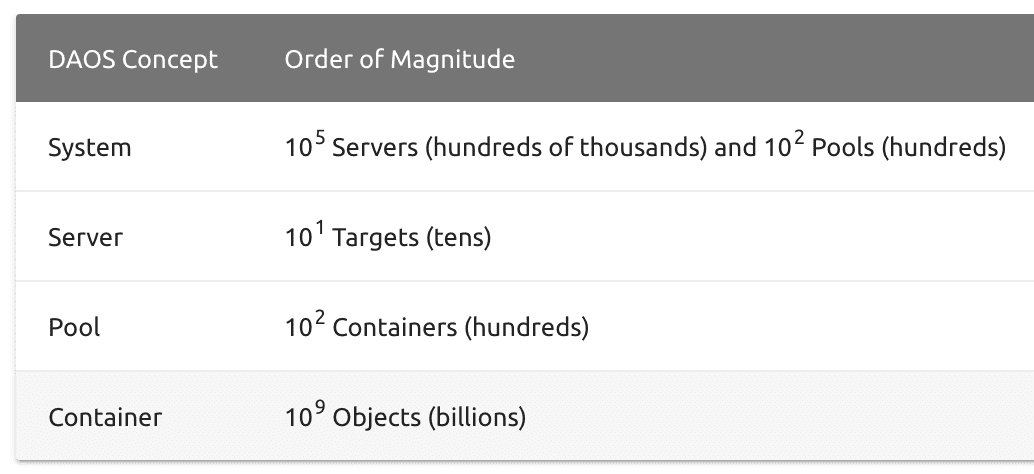Click the "(billions)" text in last row
This screenshot has width=1034, height=474.
[477, 417]
